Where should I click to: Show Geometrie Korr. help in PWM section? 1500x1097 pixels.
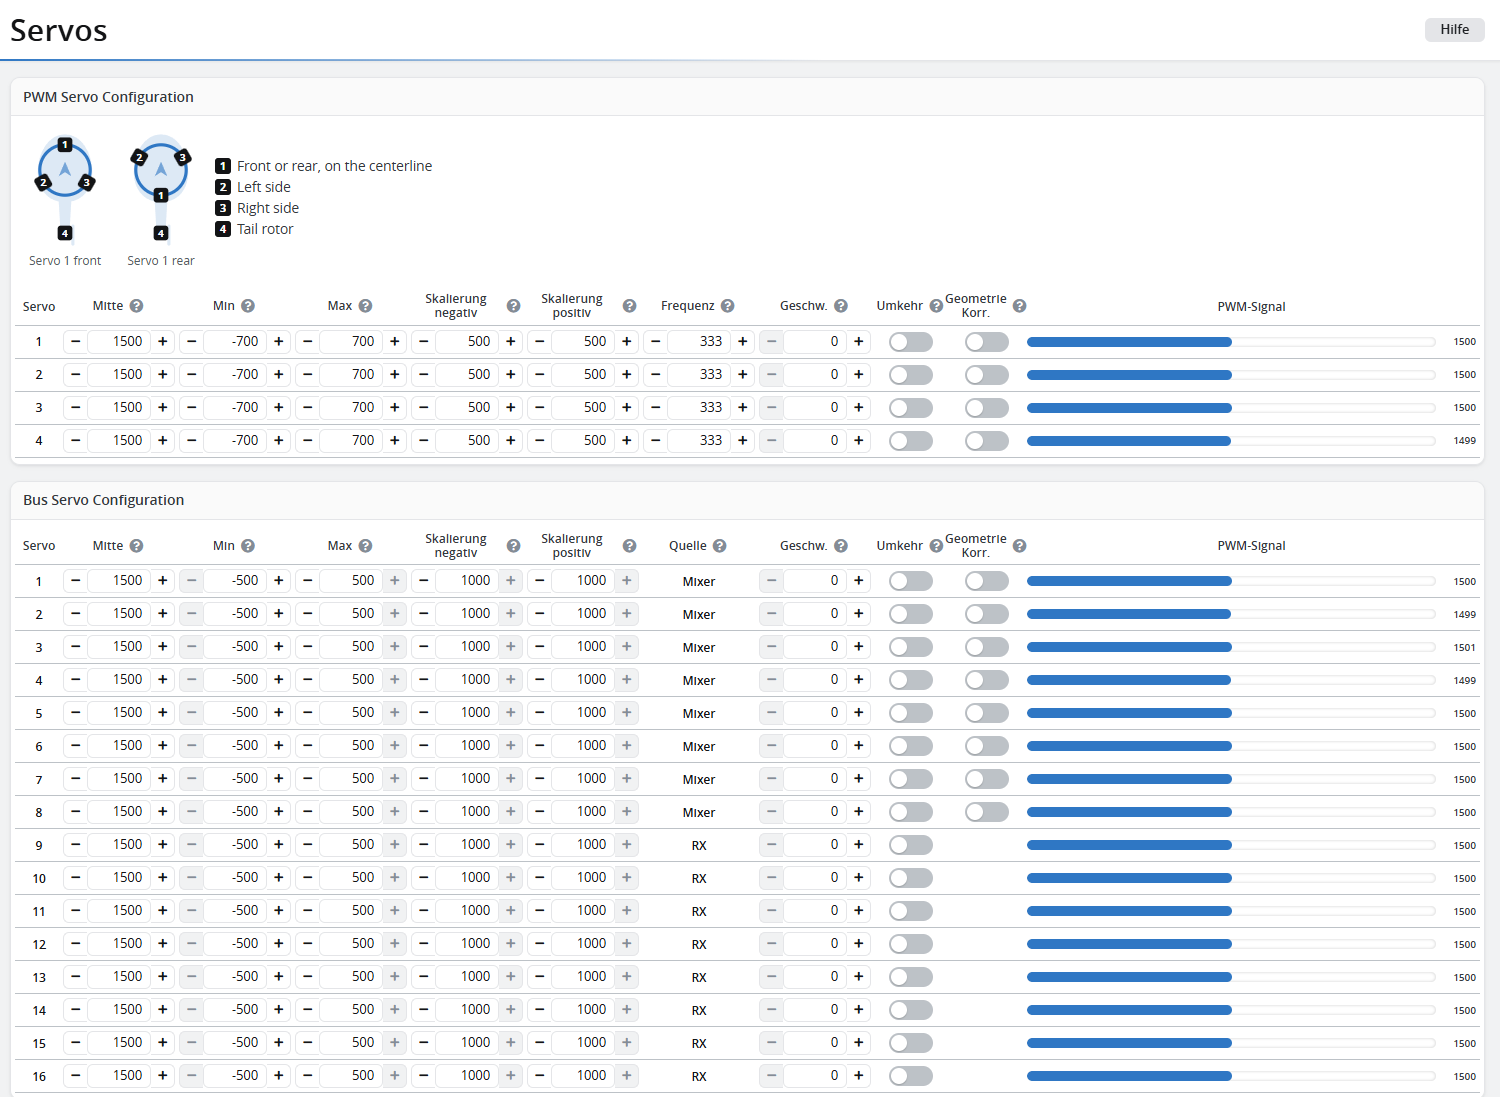point(1019,306)
